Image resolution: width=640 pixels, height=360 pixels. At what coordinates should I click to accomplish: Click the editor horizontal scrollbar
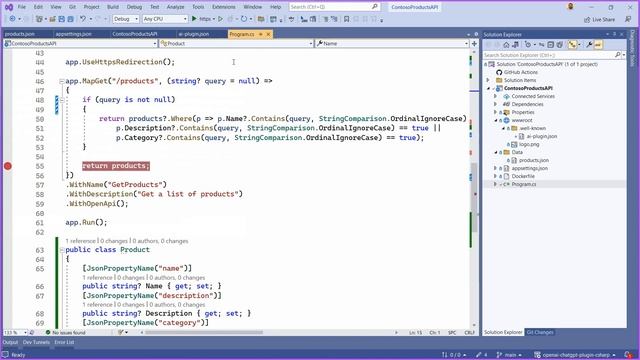coord(204,333)
